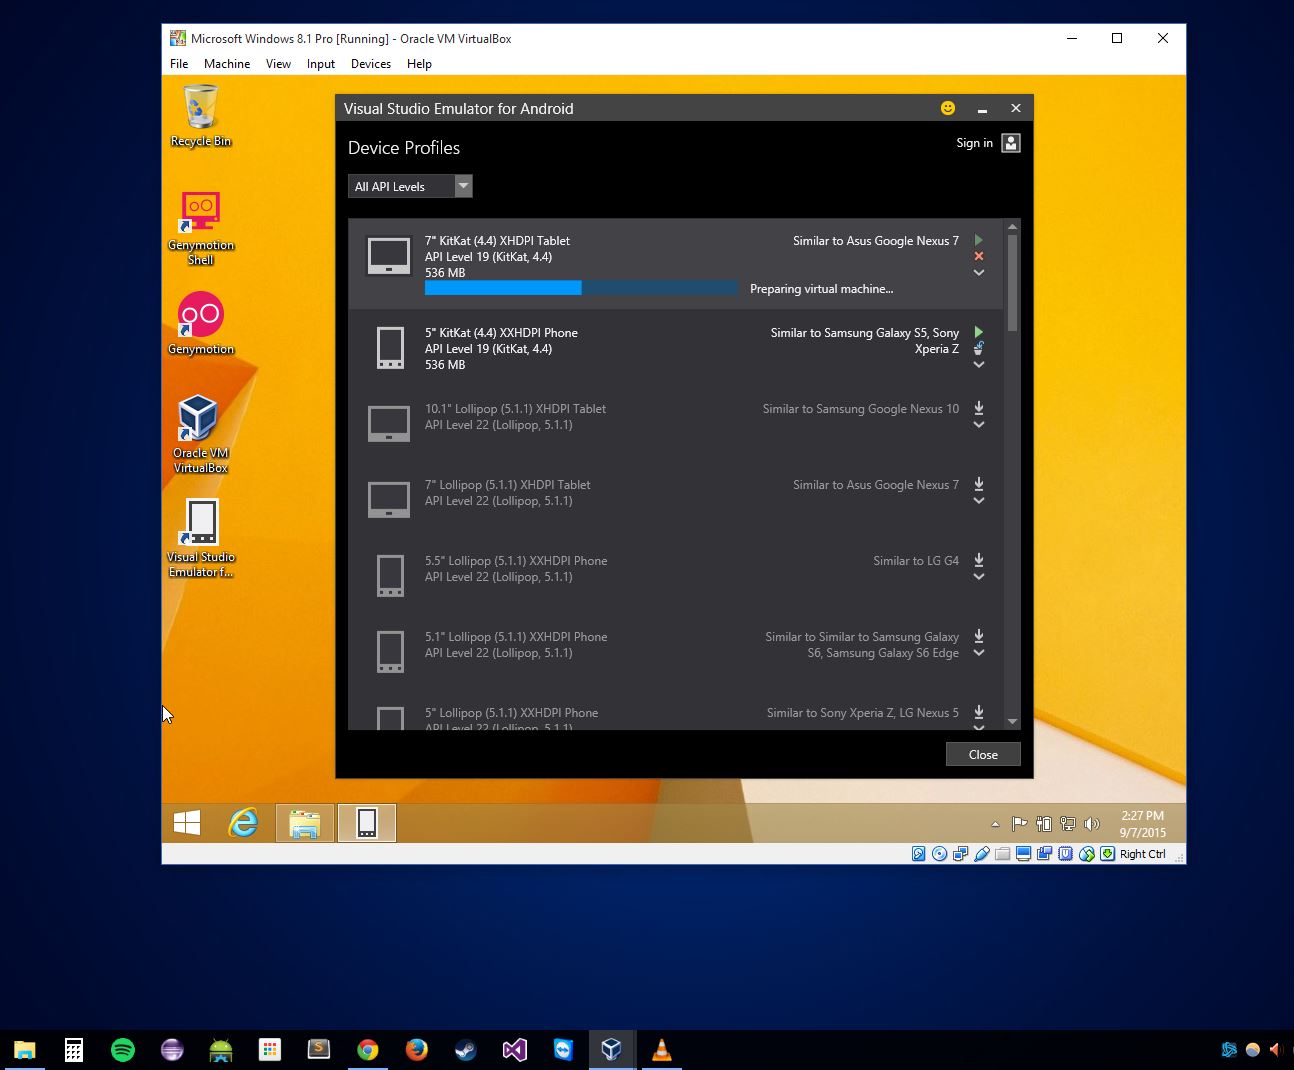Click the preparing virtual machine progress bar
1294x1070 pixels.
pyautogui.click(x=581, y=288)
